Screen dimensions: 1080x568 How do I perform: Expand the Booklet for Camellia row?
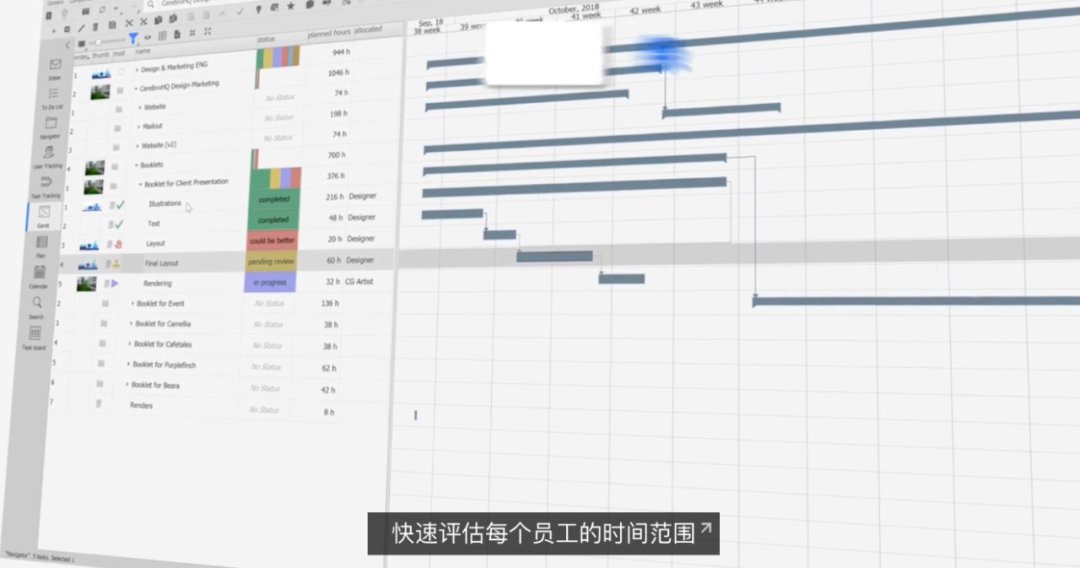(131, 324)
